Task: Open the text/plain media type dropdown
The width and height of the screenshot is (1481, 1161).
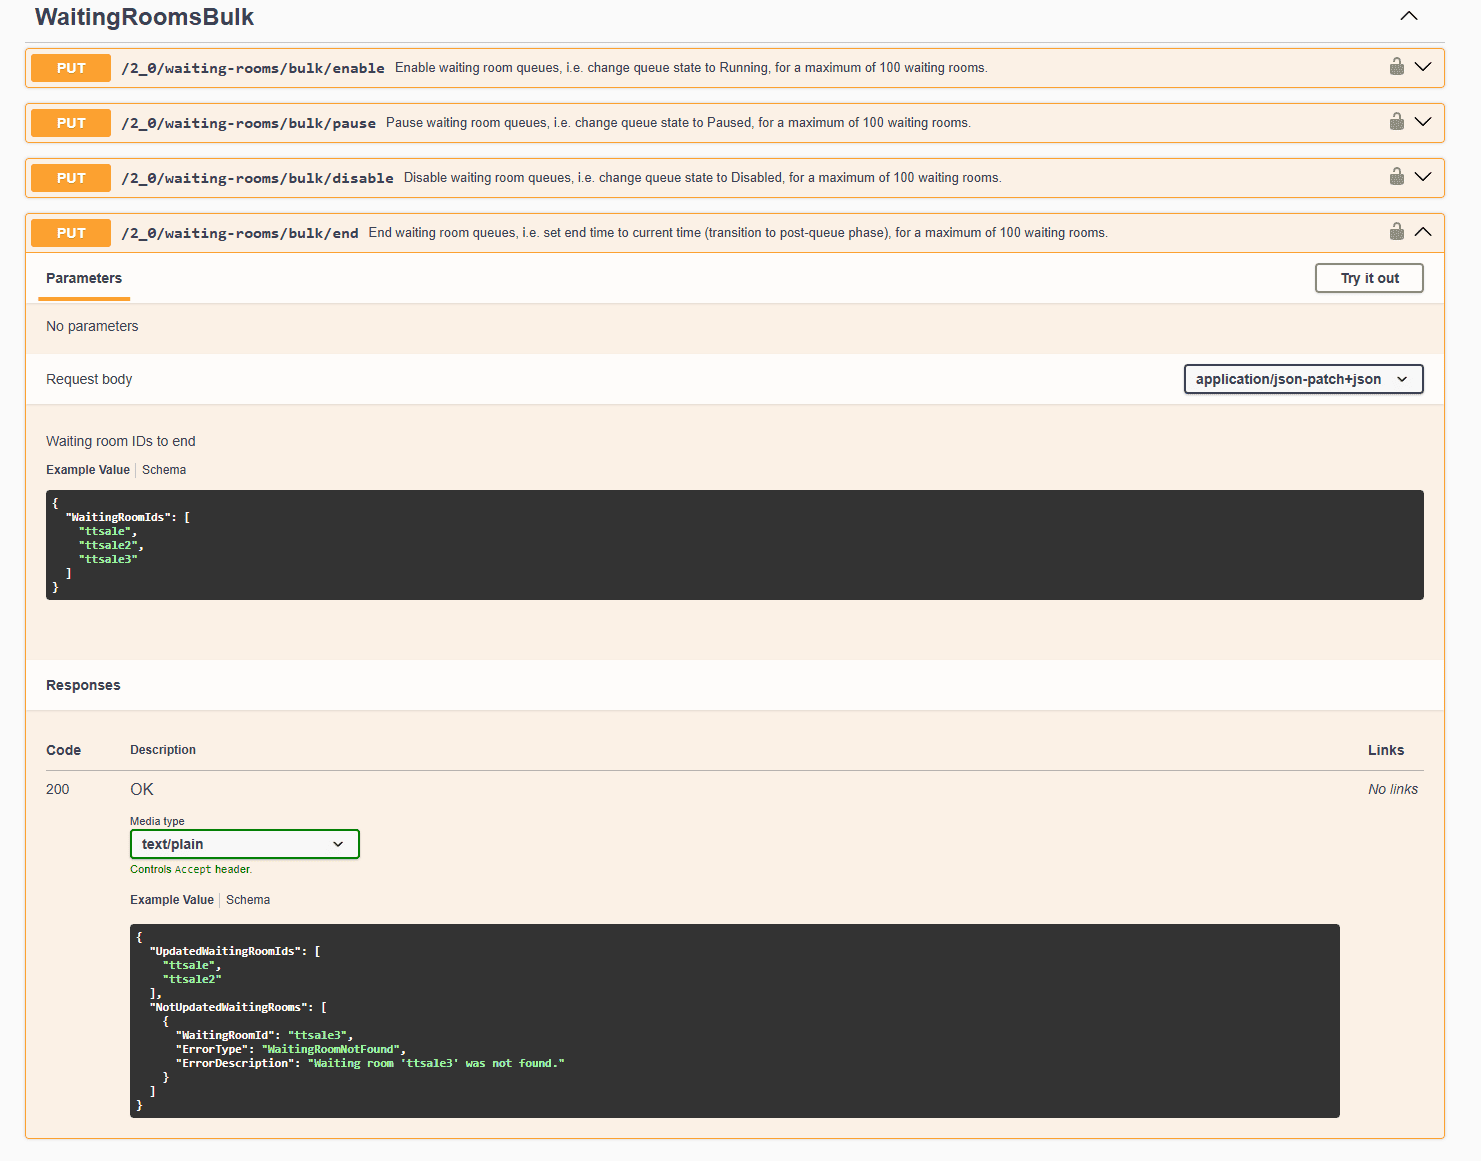Action: (x=244, y=844)
